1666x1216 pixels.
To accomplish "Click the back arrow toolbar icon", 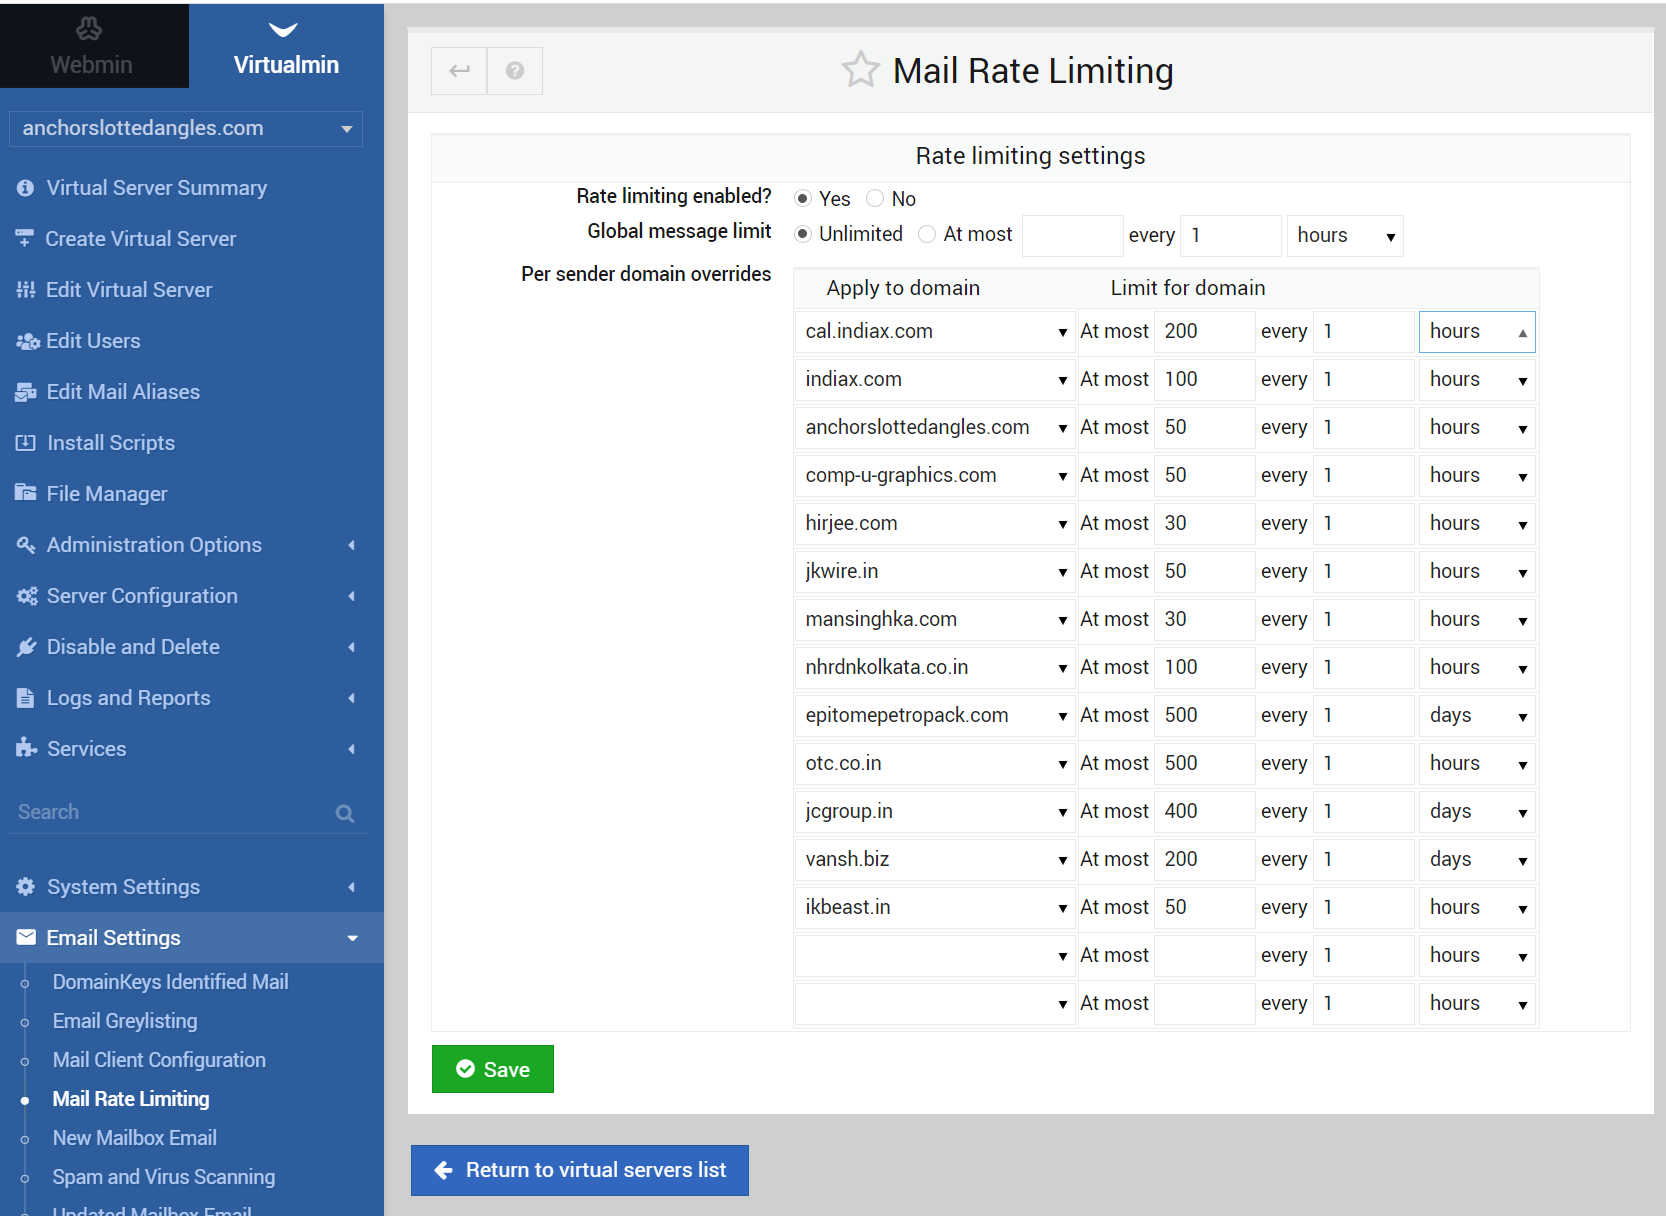I will pos(459,71).
